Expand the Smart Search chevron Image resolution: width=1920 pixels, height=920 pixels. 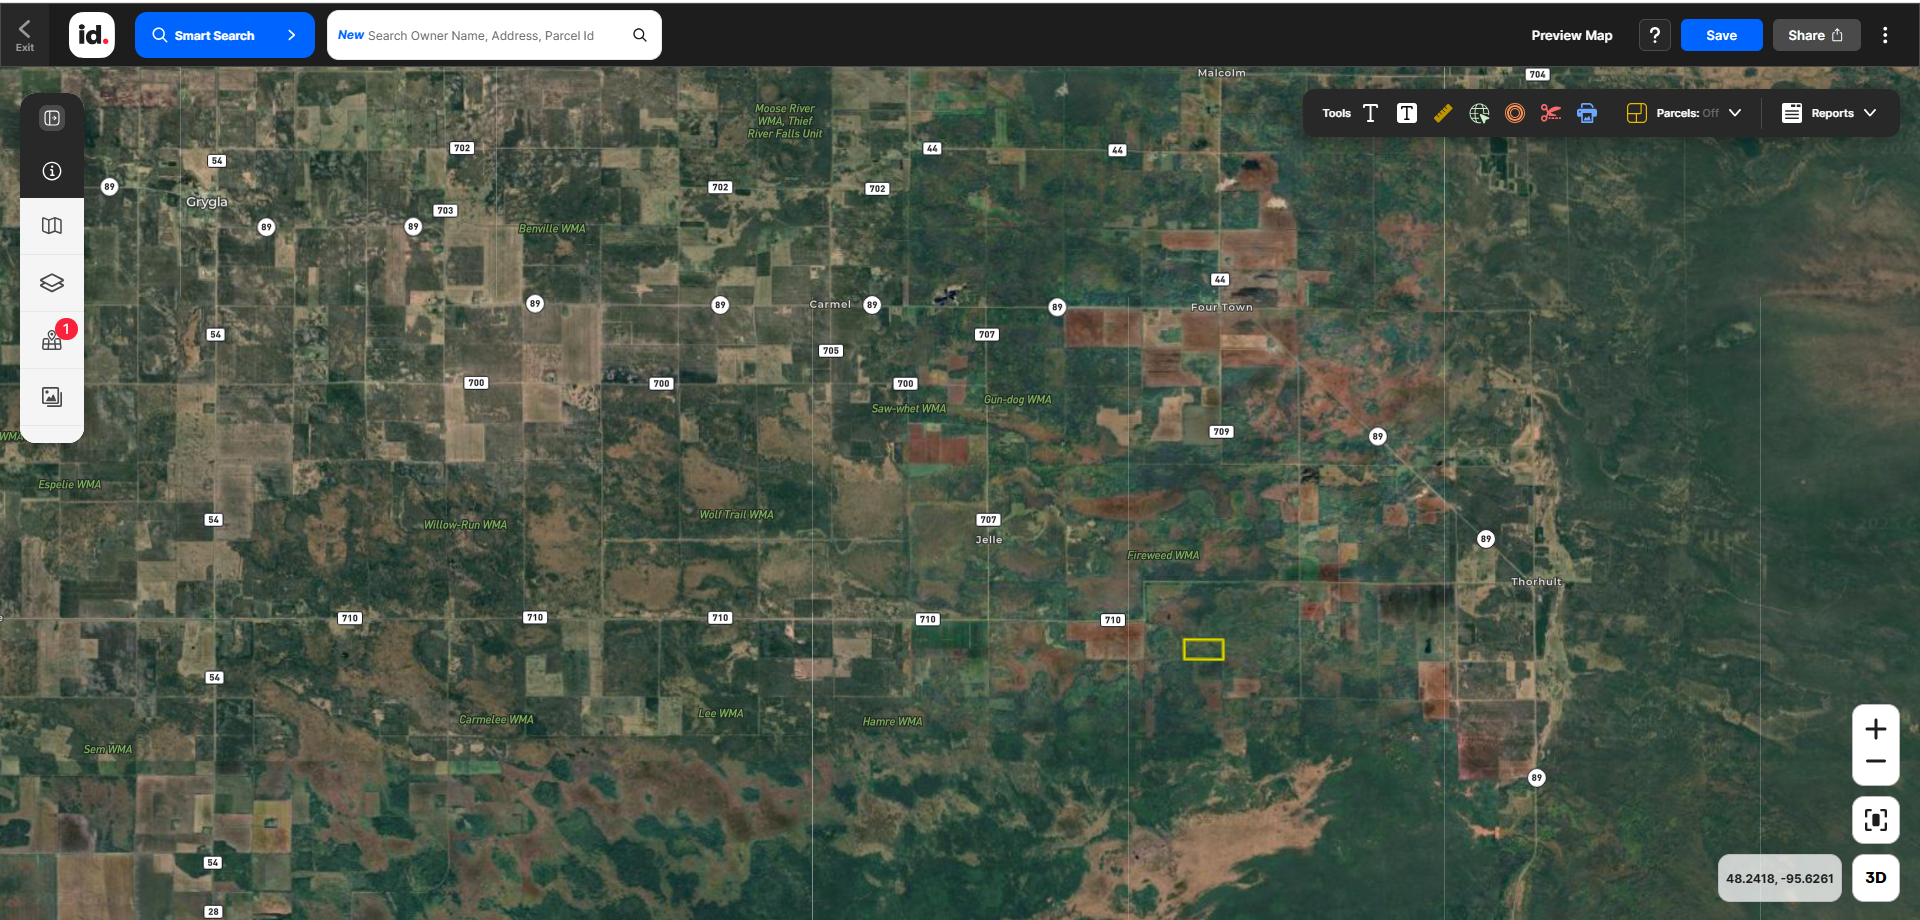[291, 35]
